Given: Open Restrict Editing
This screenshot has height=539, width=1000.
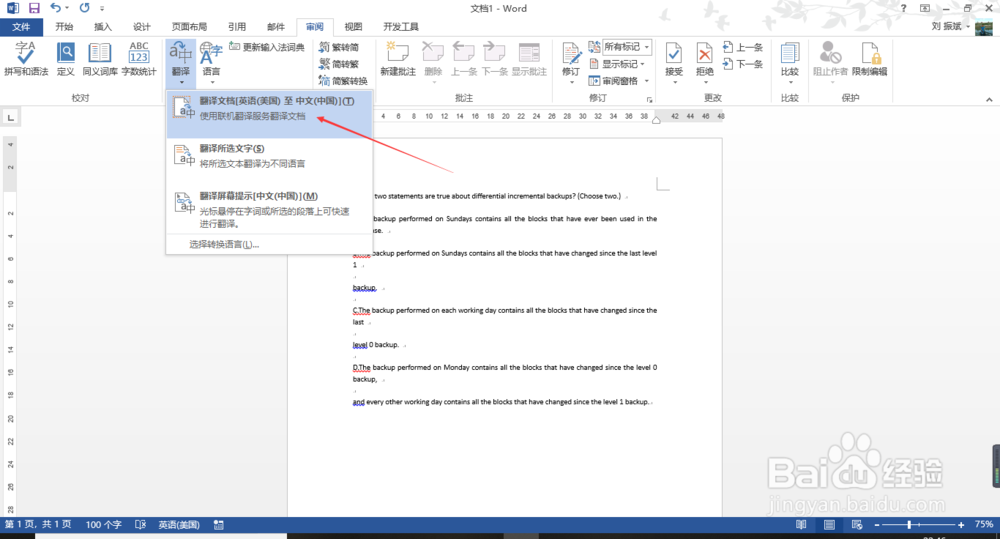Looking at the screenshot, I should (x=870, y=59).
